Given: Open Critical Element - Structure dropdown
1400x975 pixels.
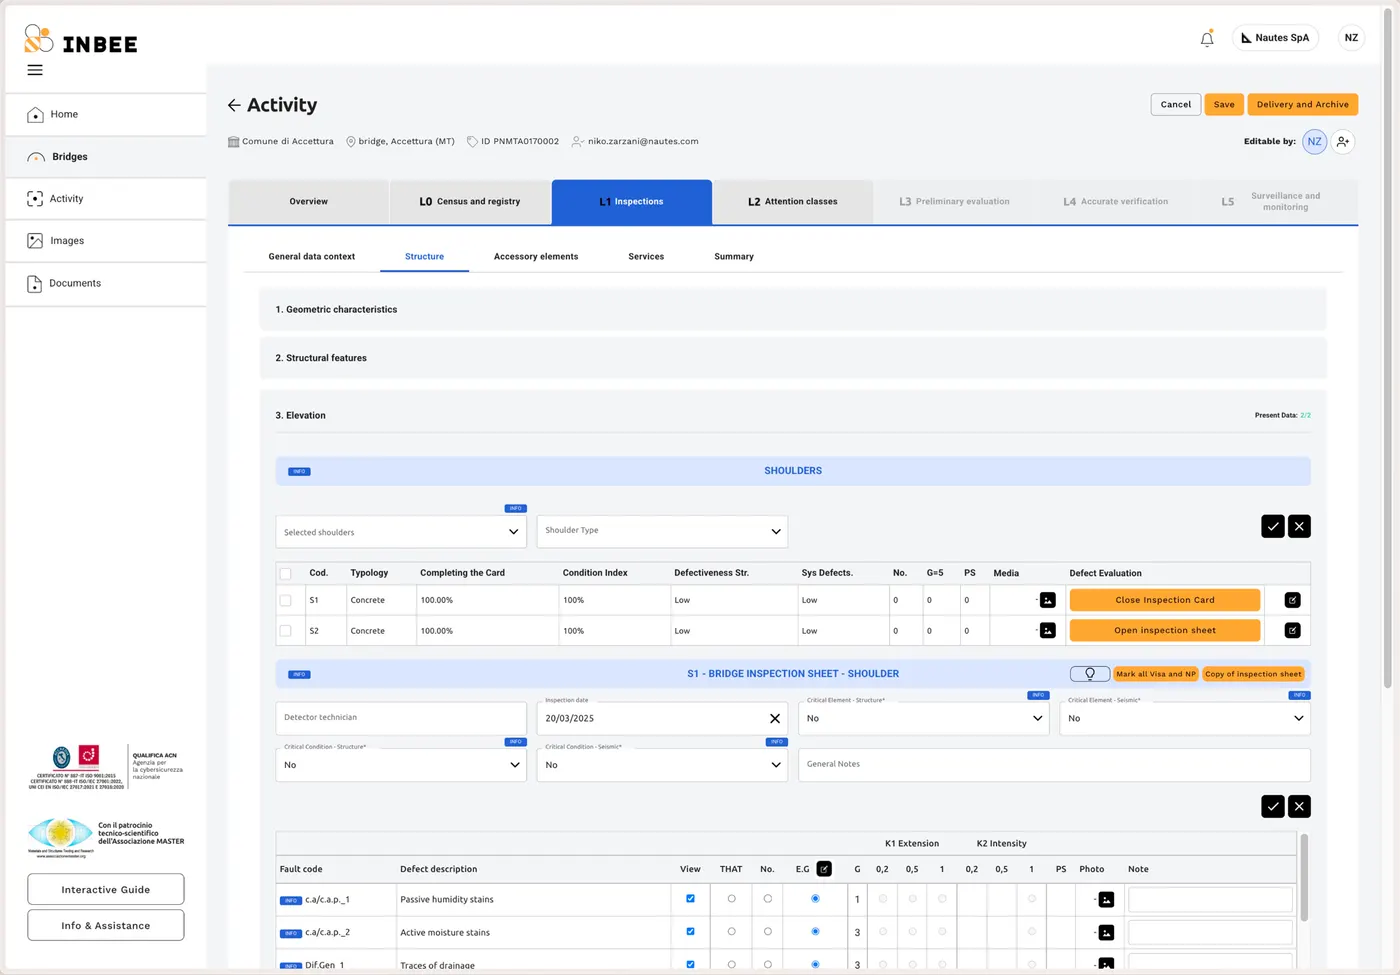Looking at the screenshot, I should [x=924, y=718].
